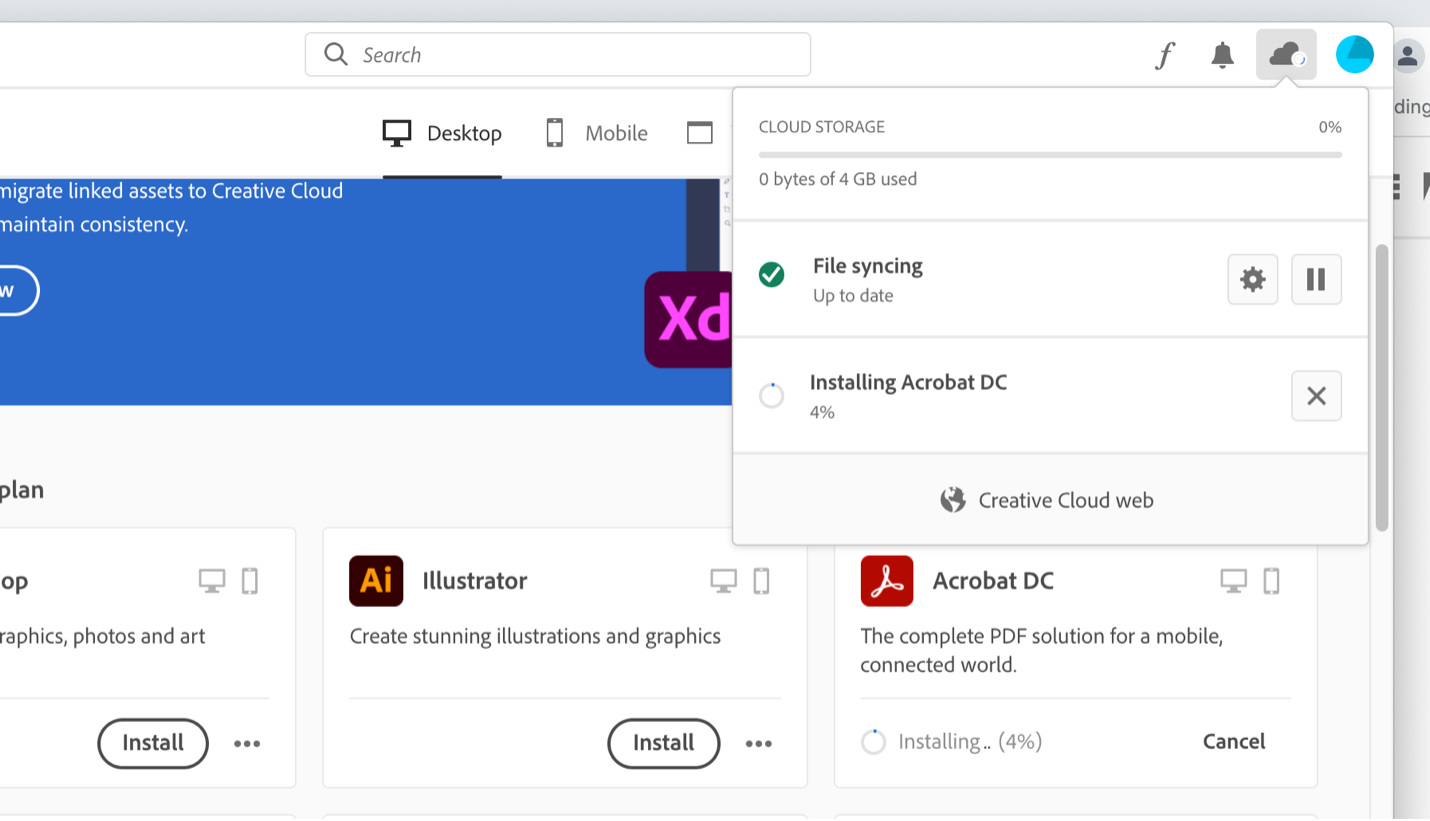Switch to the Mobile tab
The height and width of the screenshot is (821, 1430).
pos(596,133)
